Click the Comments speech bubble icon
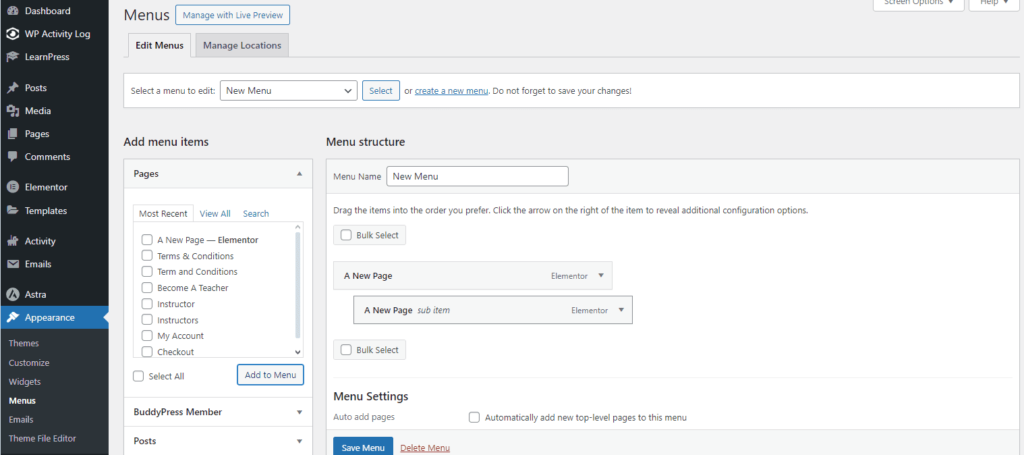 [x=12, y=157]
